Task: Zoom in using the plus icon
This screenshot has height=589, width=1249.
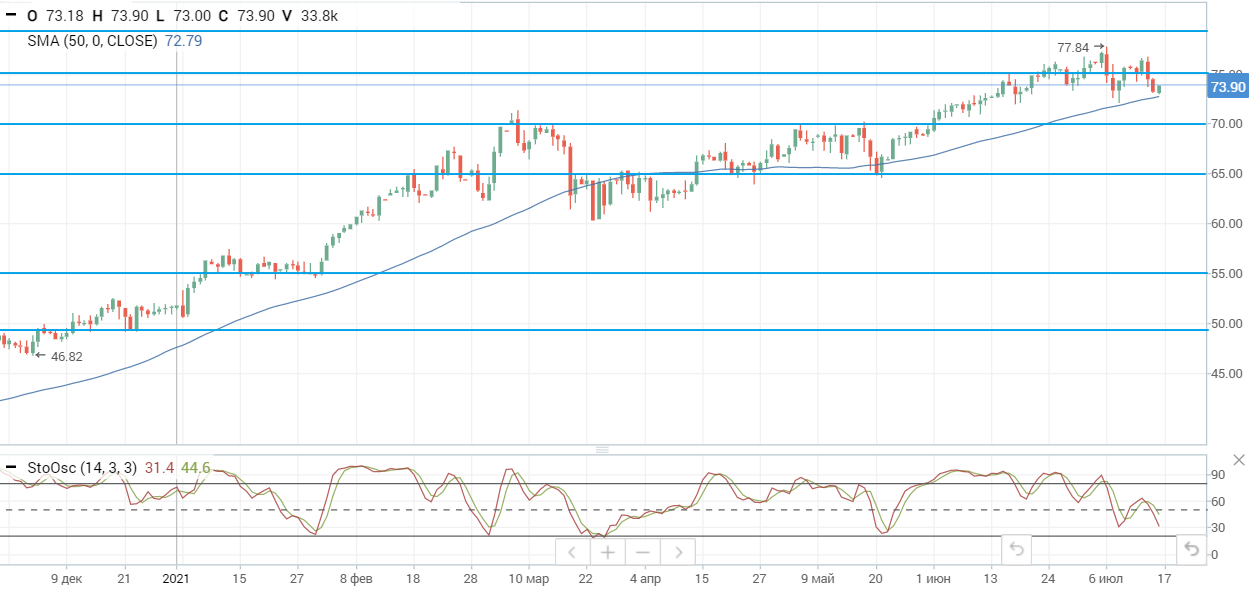Action: coord(607,551)
